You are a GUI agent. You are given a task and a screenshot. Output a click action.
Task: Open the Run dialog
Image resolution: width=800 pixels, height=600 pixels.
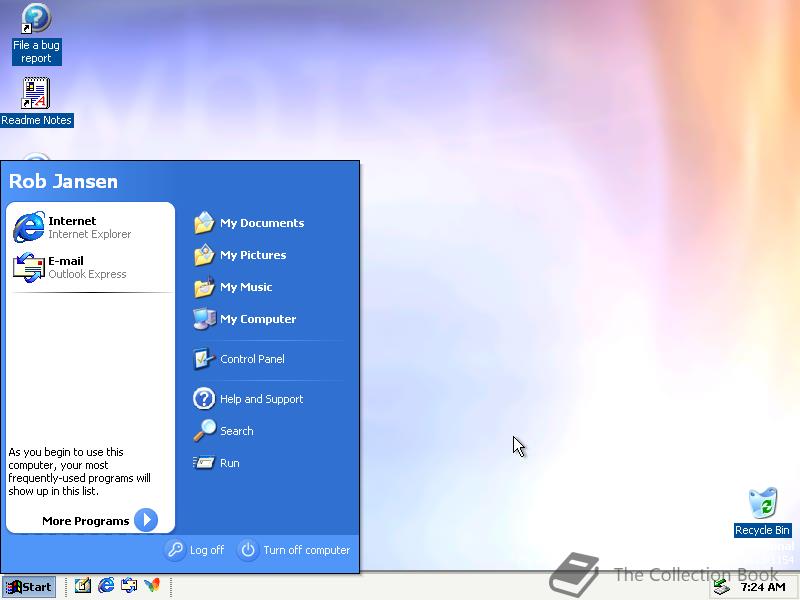point(216,463)
